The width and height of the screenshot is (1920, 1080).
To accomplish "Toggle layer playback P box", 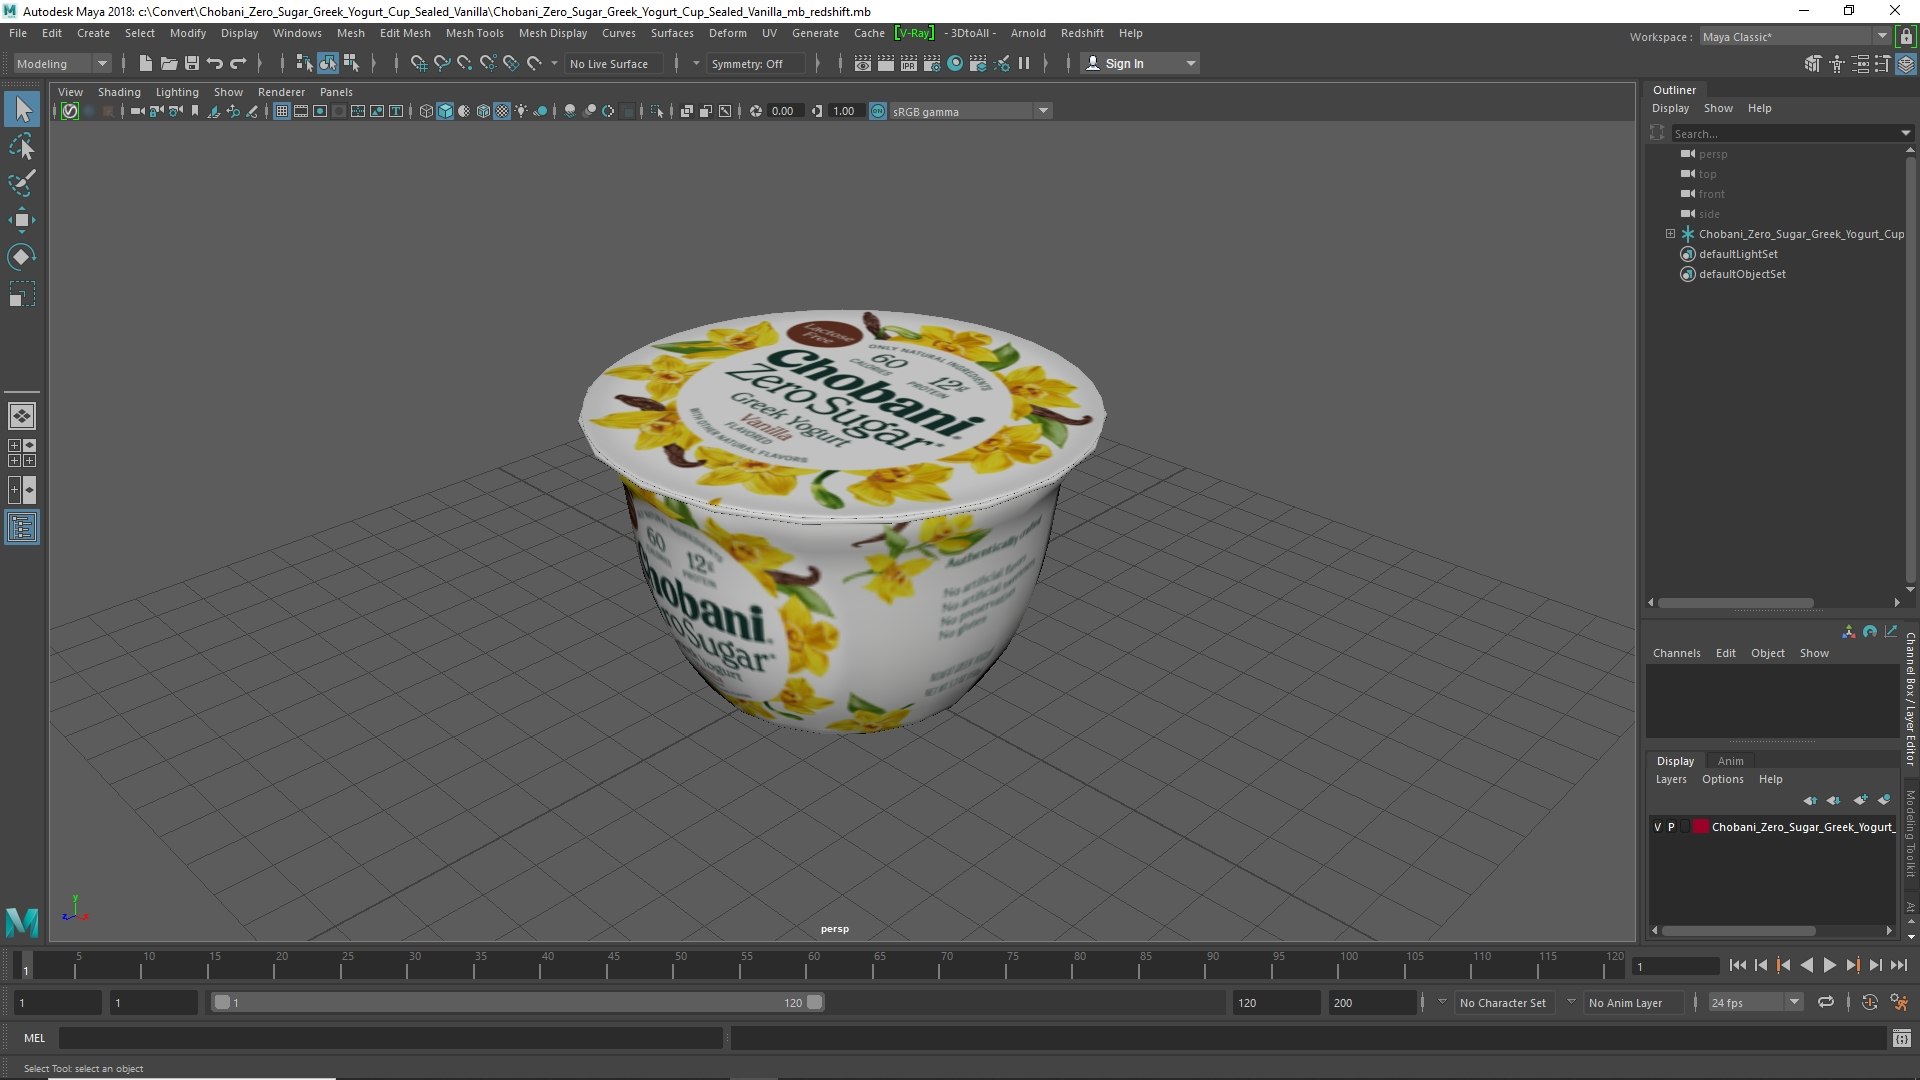I will tap(1671, 827).
